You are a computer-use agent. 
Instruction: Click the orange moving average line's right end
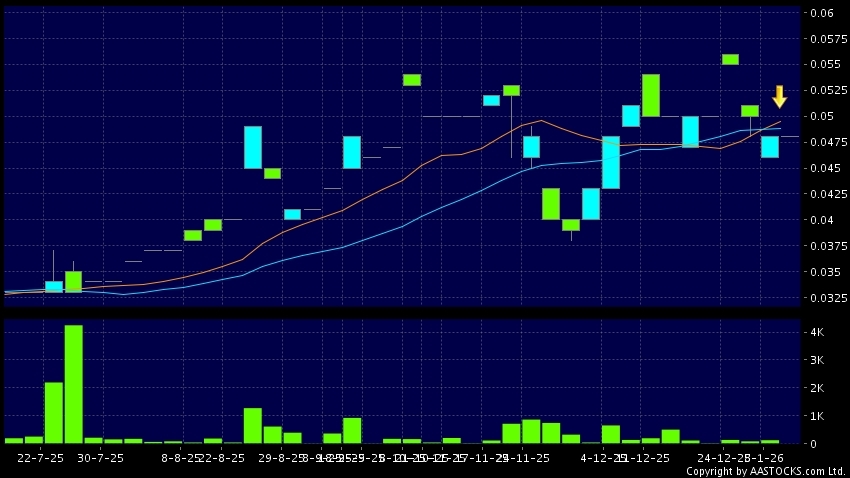tap(780, 122)
